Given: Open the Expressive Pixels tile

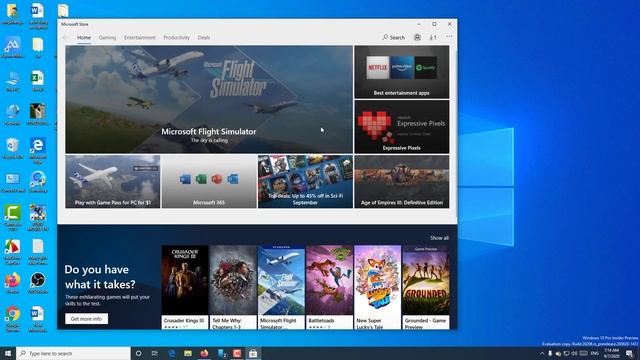Looking at the screenshot, I should 402,127.
